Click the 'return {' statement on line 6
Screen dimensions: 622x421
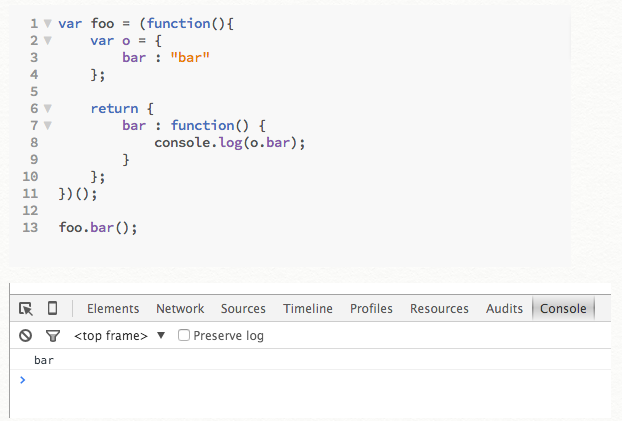[122, 108]
